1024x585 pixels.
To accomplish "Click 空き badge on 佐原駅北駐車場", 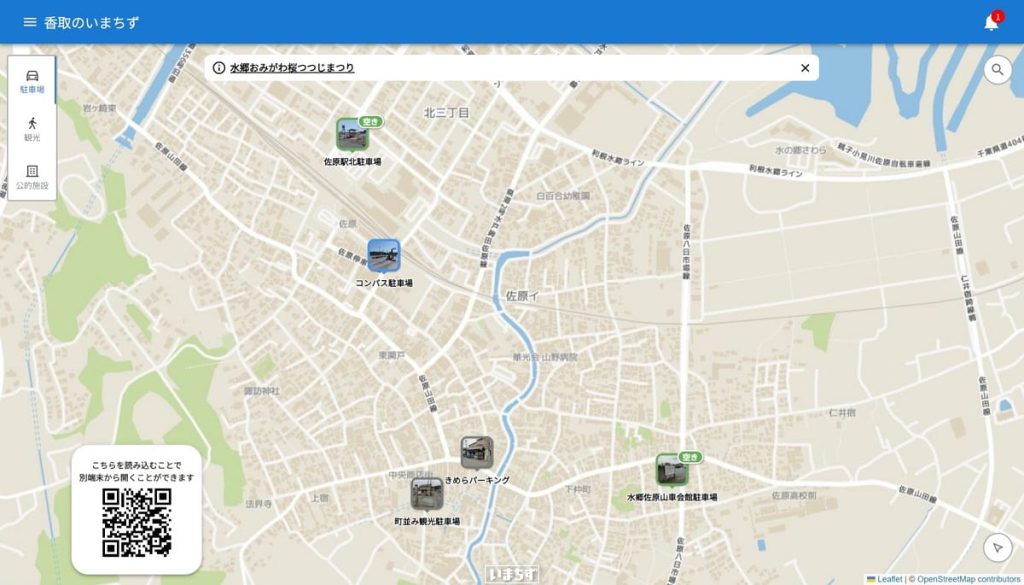I will click(372, 121).
